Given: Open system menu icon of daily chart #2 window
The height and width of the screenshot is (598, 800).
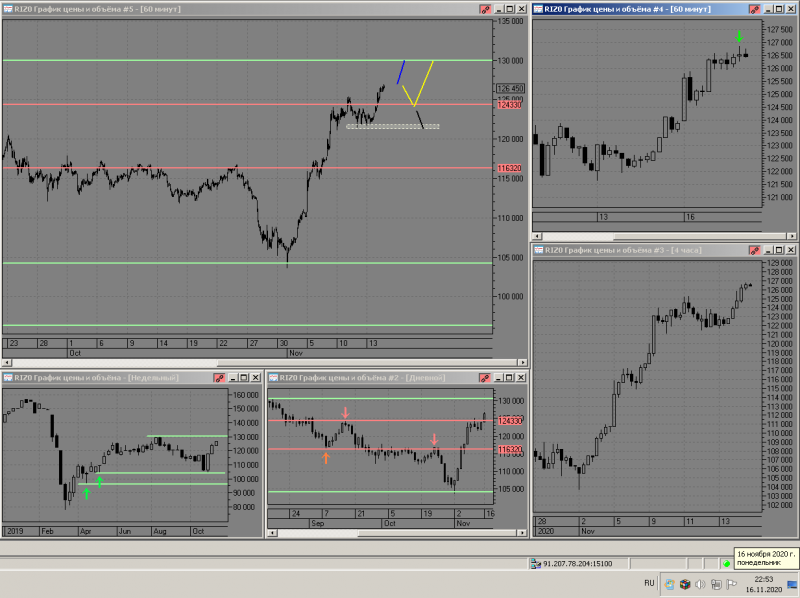Looking at the screenshot, I should point(273,378).
